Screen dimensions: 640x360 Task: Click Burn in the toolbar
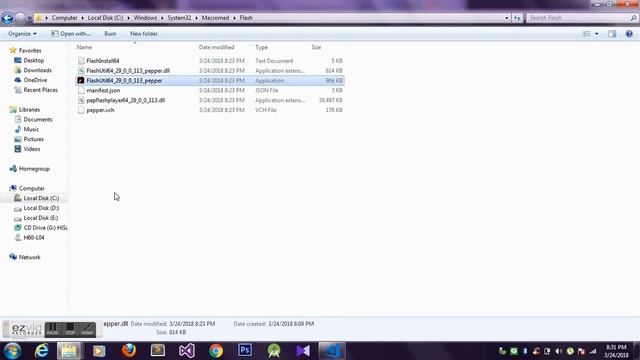(x=110, y=34)
